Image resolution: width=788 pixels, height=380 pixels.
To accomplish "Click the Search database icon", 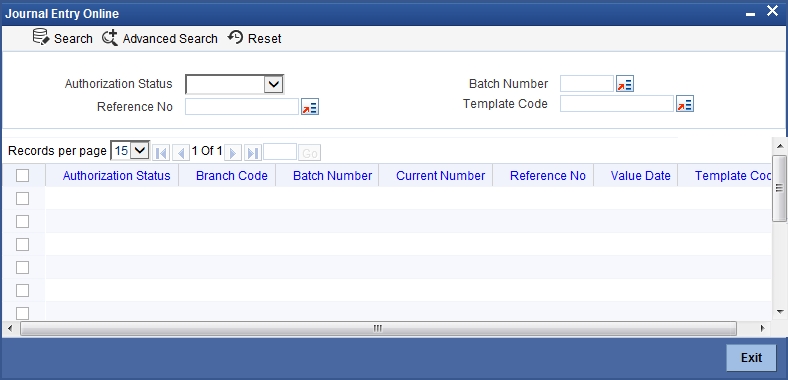I will click(41, 37).
